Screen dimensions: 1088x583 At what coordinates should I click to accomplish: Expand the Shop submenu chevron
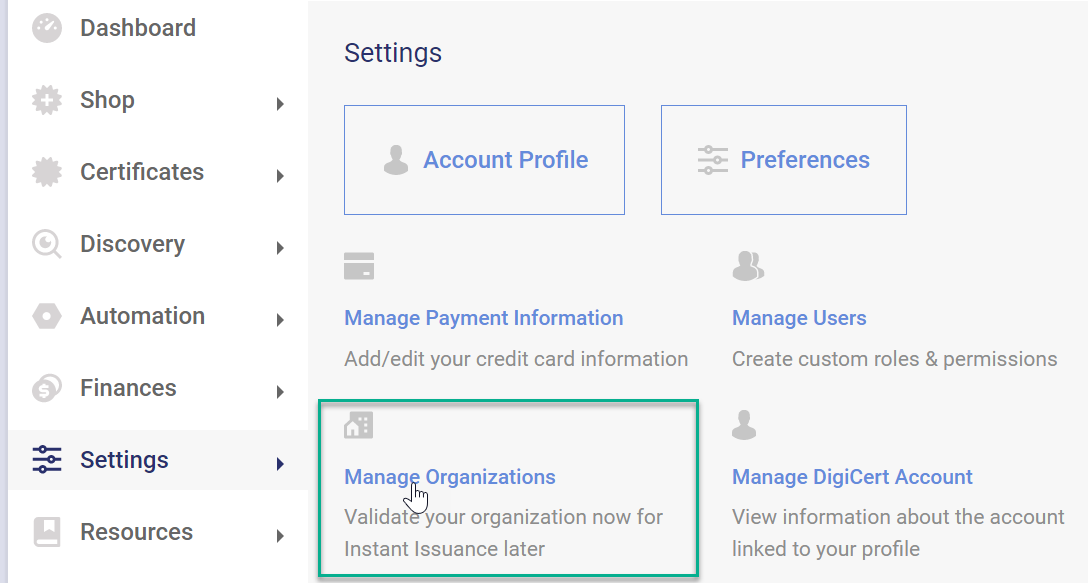(280, 101)
